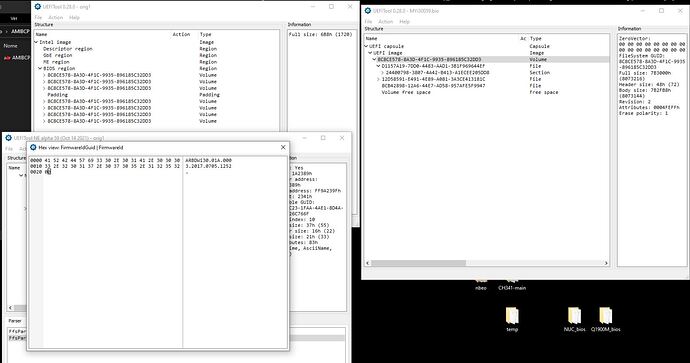
Task: Click the 'Erase polarity: 1' information line
Action: click(643, 114)
